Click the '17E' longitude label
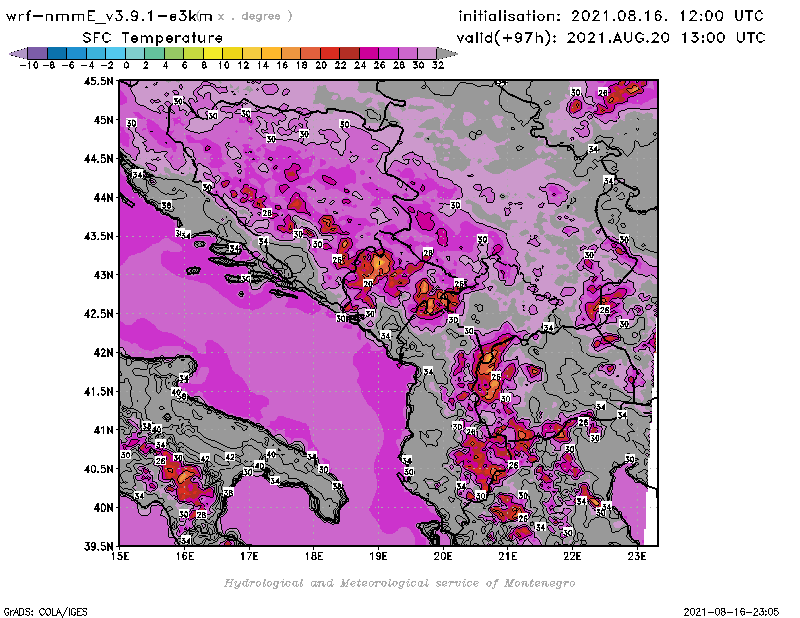Screen dimensions: 800x618 249,556
